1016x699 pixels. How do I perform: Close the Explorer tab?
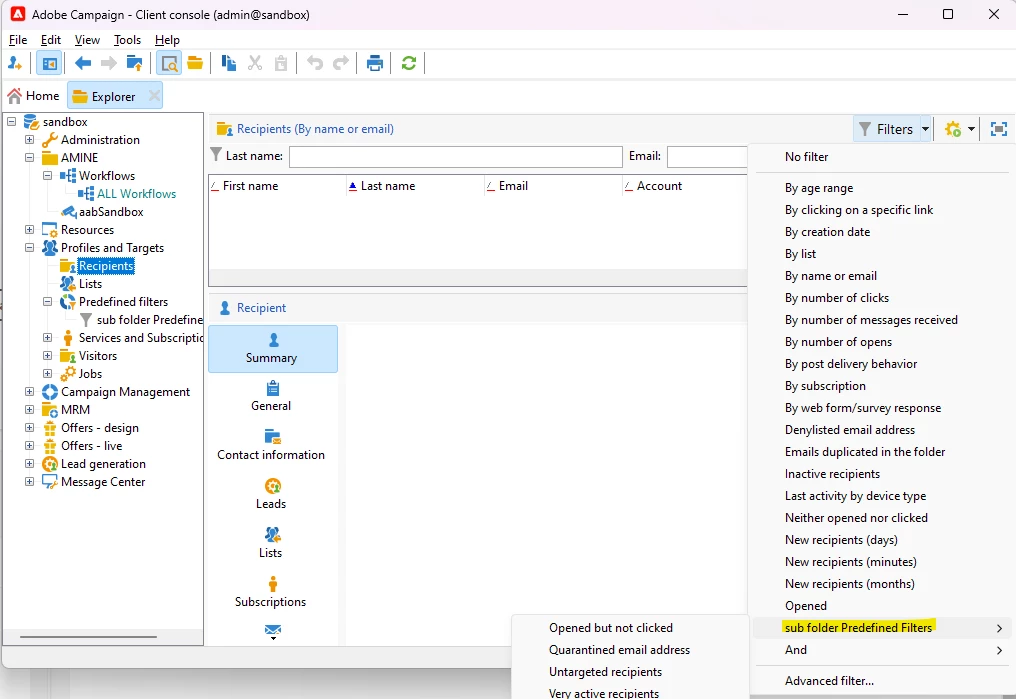pyautogui.click(x=154, y=96)
